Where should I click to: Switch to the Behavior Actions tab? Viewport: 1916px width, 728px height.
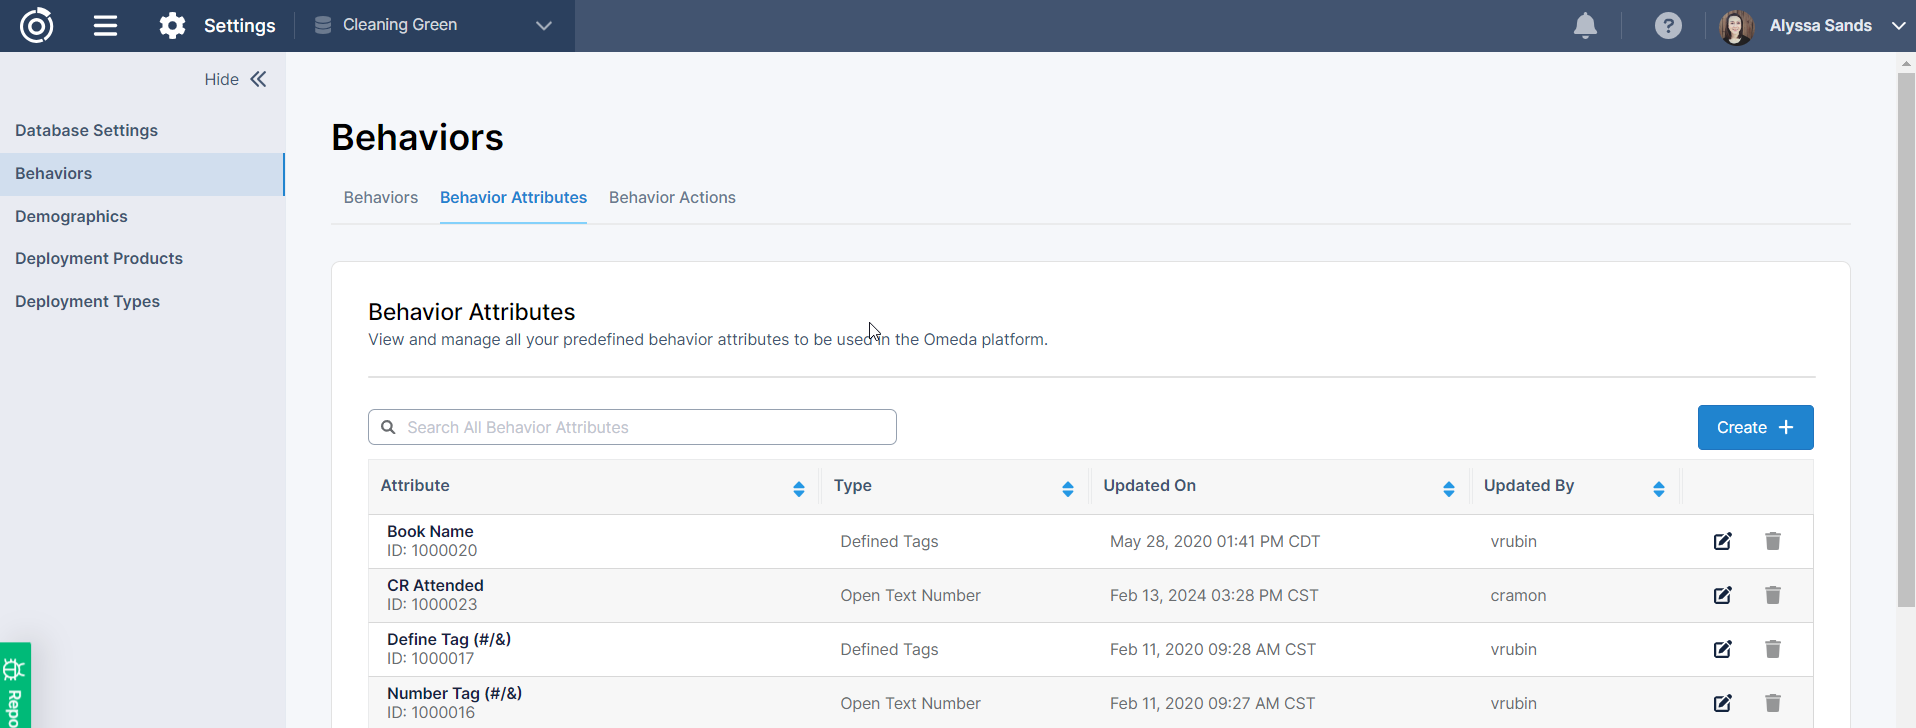click(672, 198)
